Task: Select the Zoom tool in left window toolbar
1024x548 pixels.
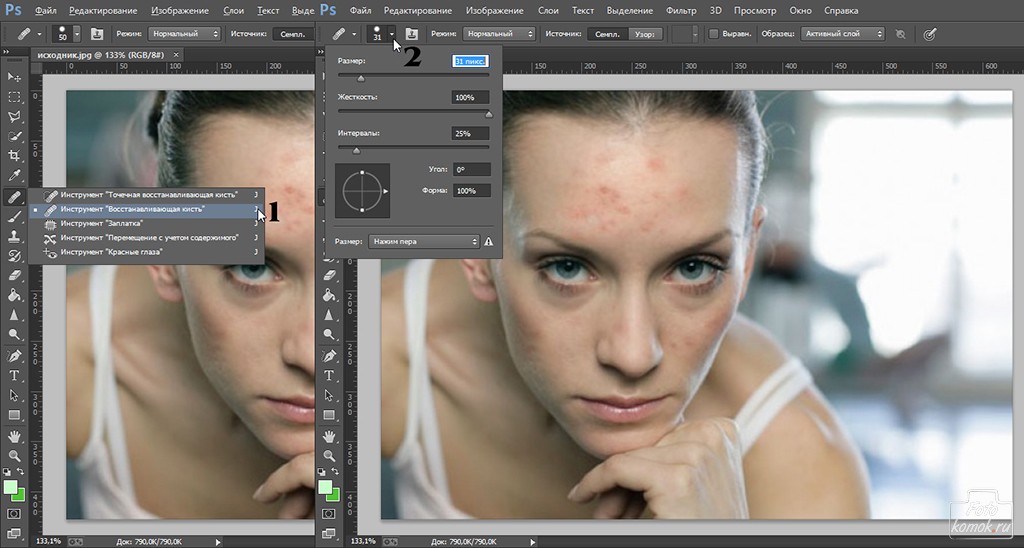Action: click(14, 456)
